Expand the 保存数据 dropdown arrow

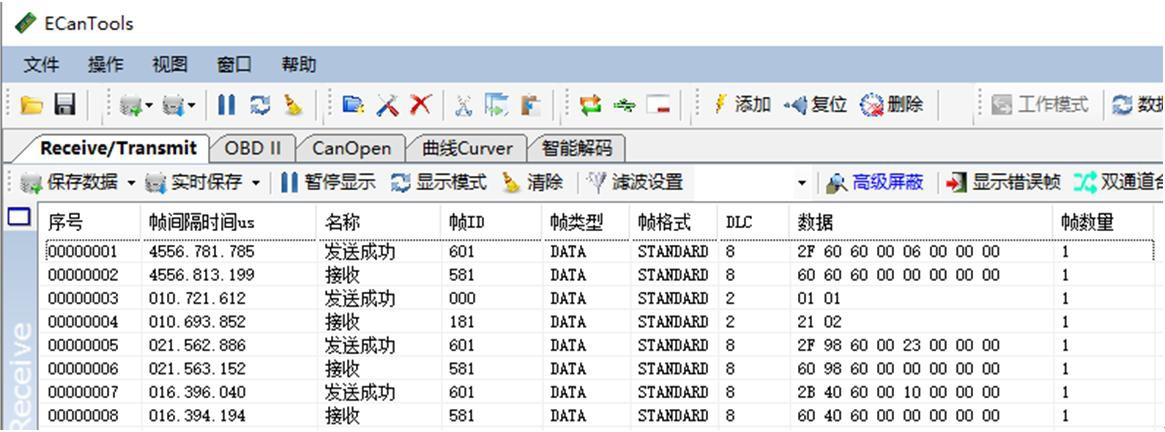[131, 183]
